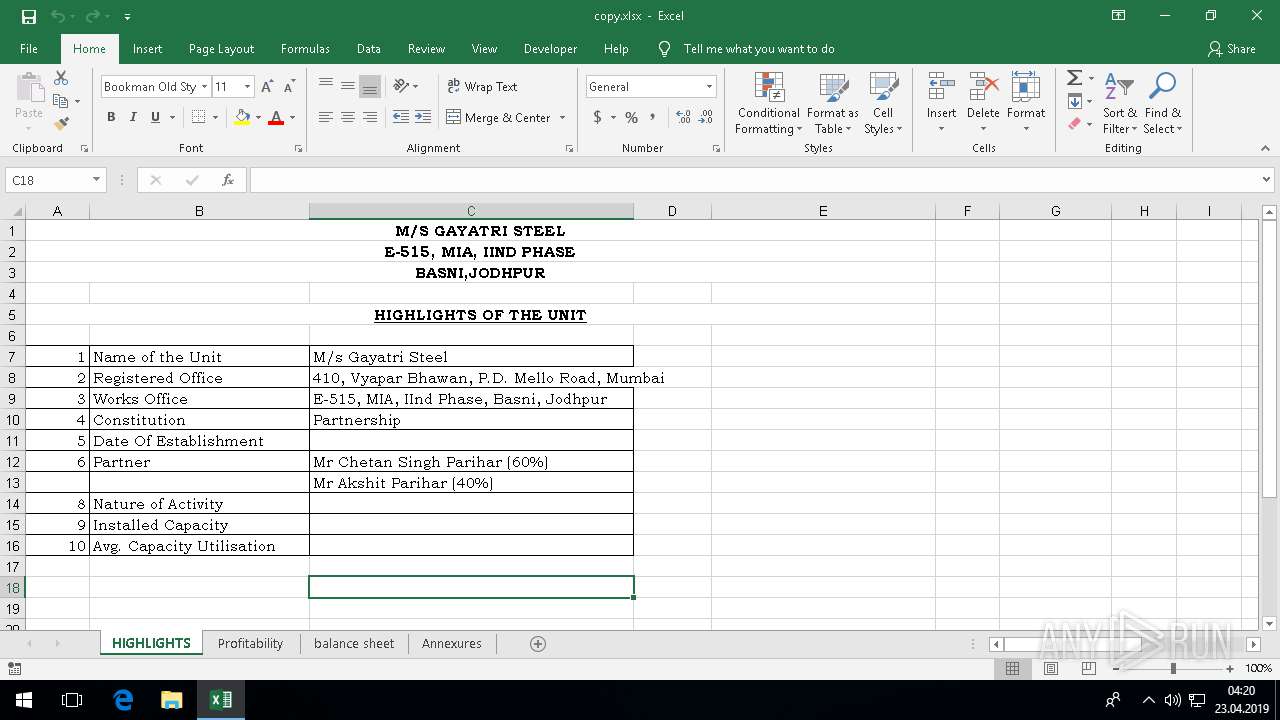Viewport: 1280px width, 720px height.
Task: Click the Insert Function fx icon
Action: click(228, 180)
